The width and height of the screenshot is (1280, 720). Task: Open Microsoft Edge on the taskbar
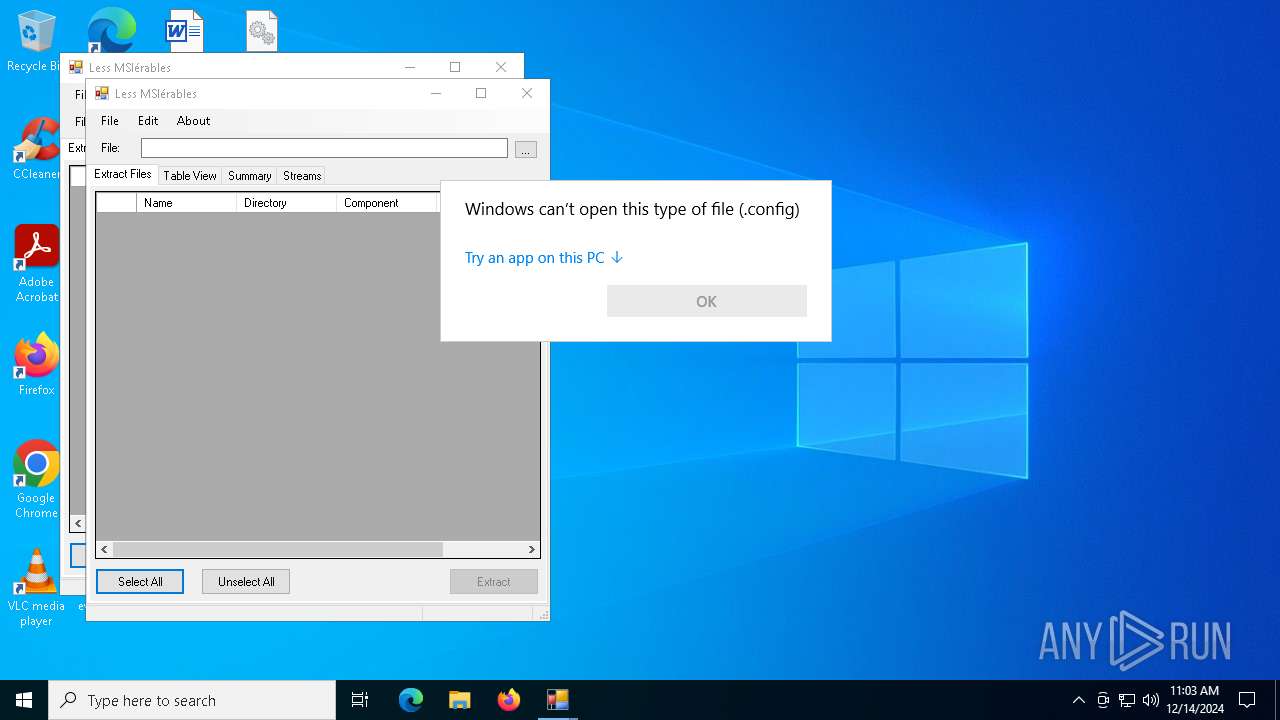pos(411,700)
